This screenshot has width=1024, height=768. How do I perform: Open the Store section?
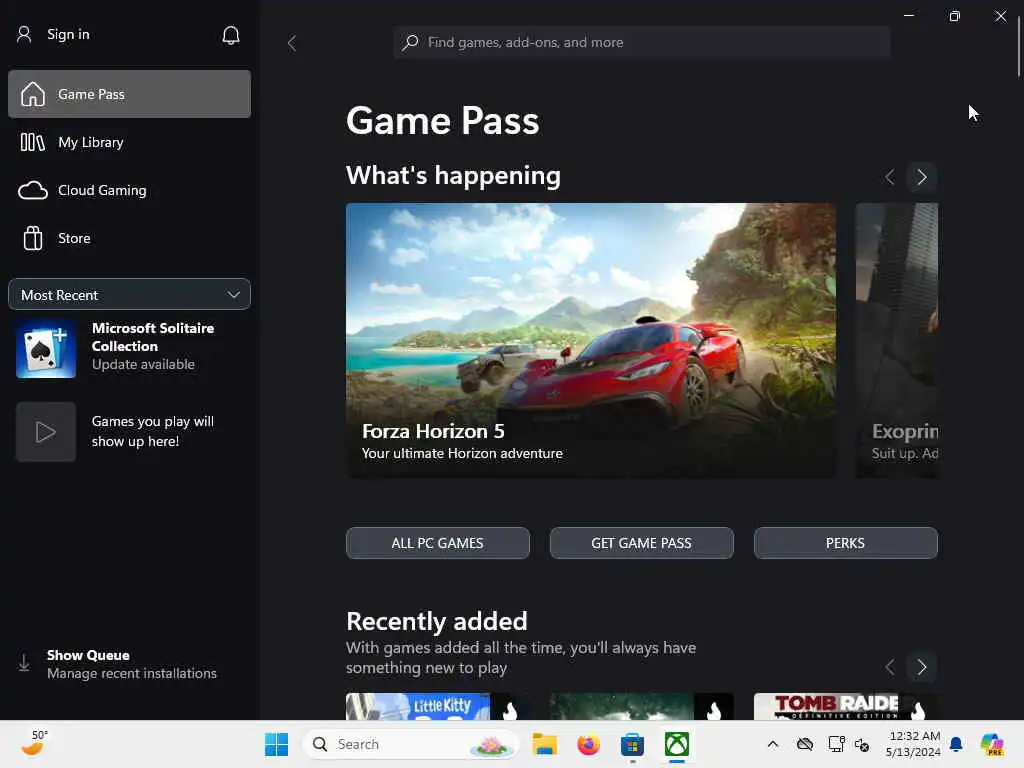(129, 238)
